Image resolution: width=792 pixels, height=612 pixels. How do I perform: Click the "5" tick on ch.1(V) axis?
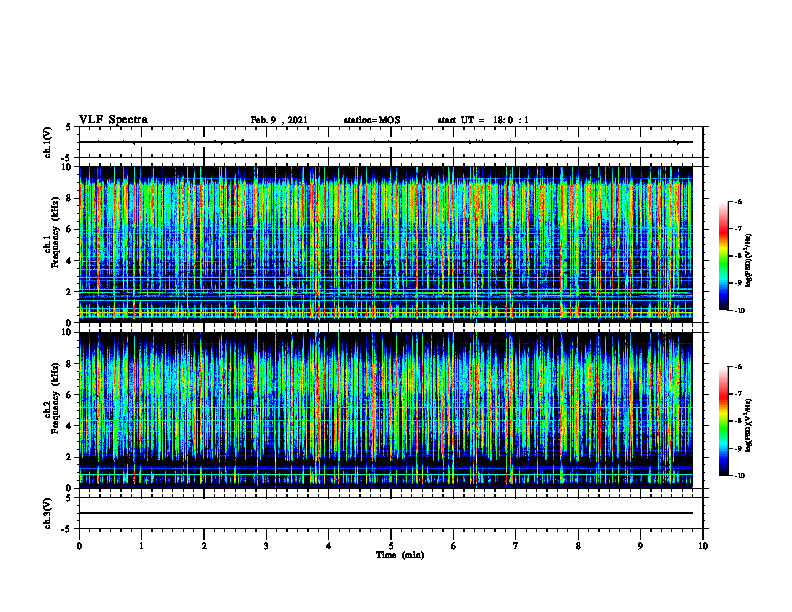click(x=70, y=127)
